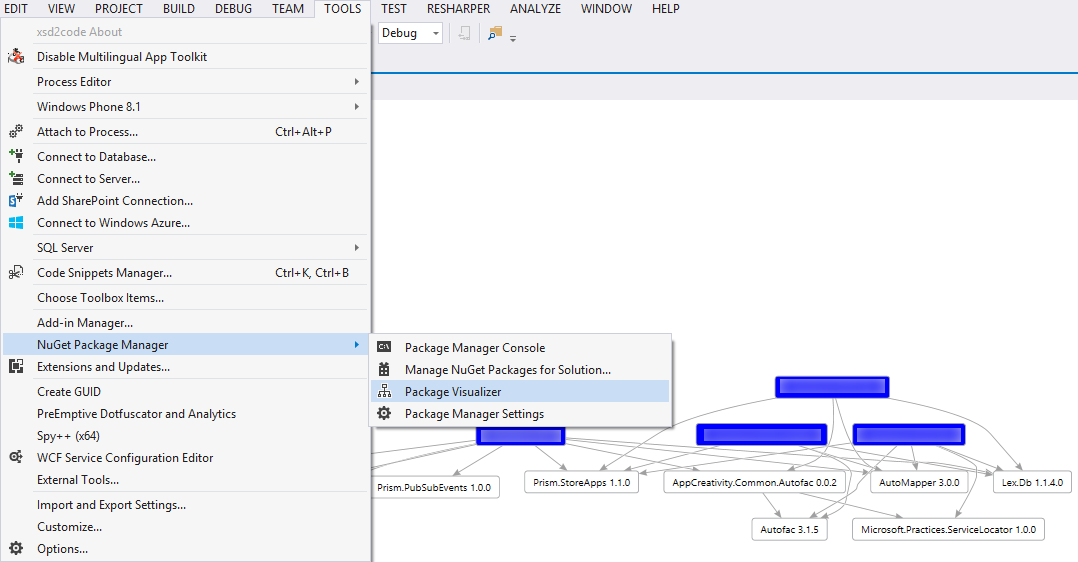Open the TEST menu
1078x562 pixels.
click(394, 9)
